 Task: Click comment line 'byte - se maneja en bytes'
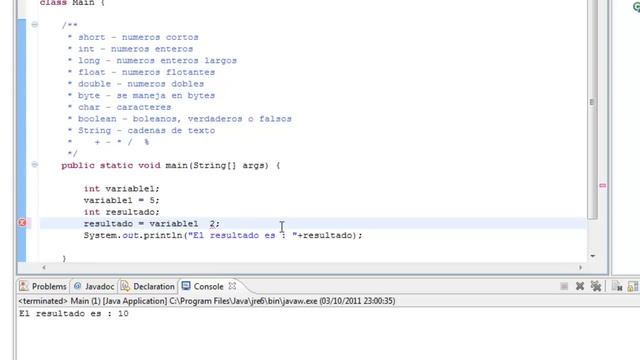(x=146, y=96)
